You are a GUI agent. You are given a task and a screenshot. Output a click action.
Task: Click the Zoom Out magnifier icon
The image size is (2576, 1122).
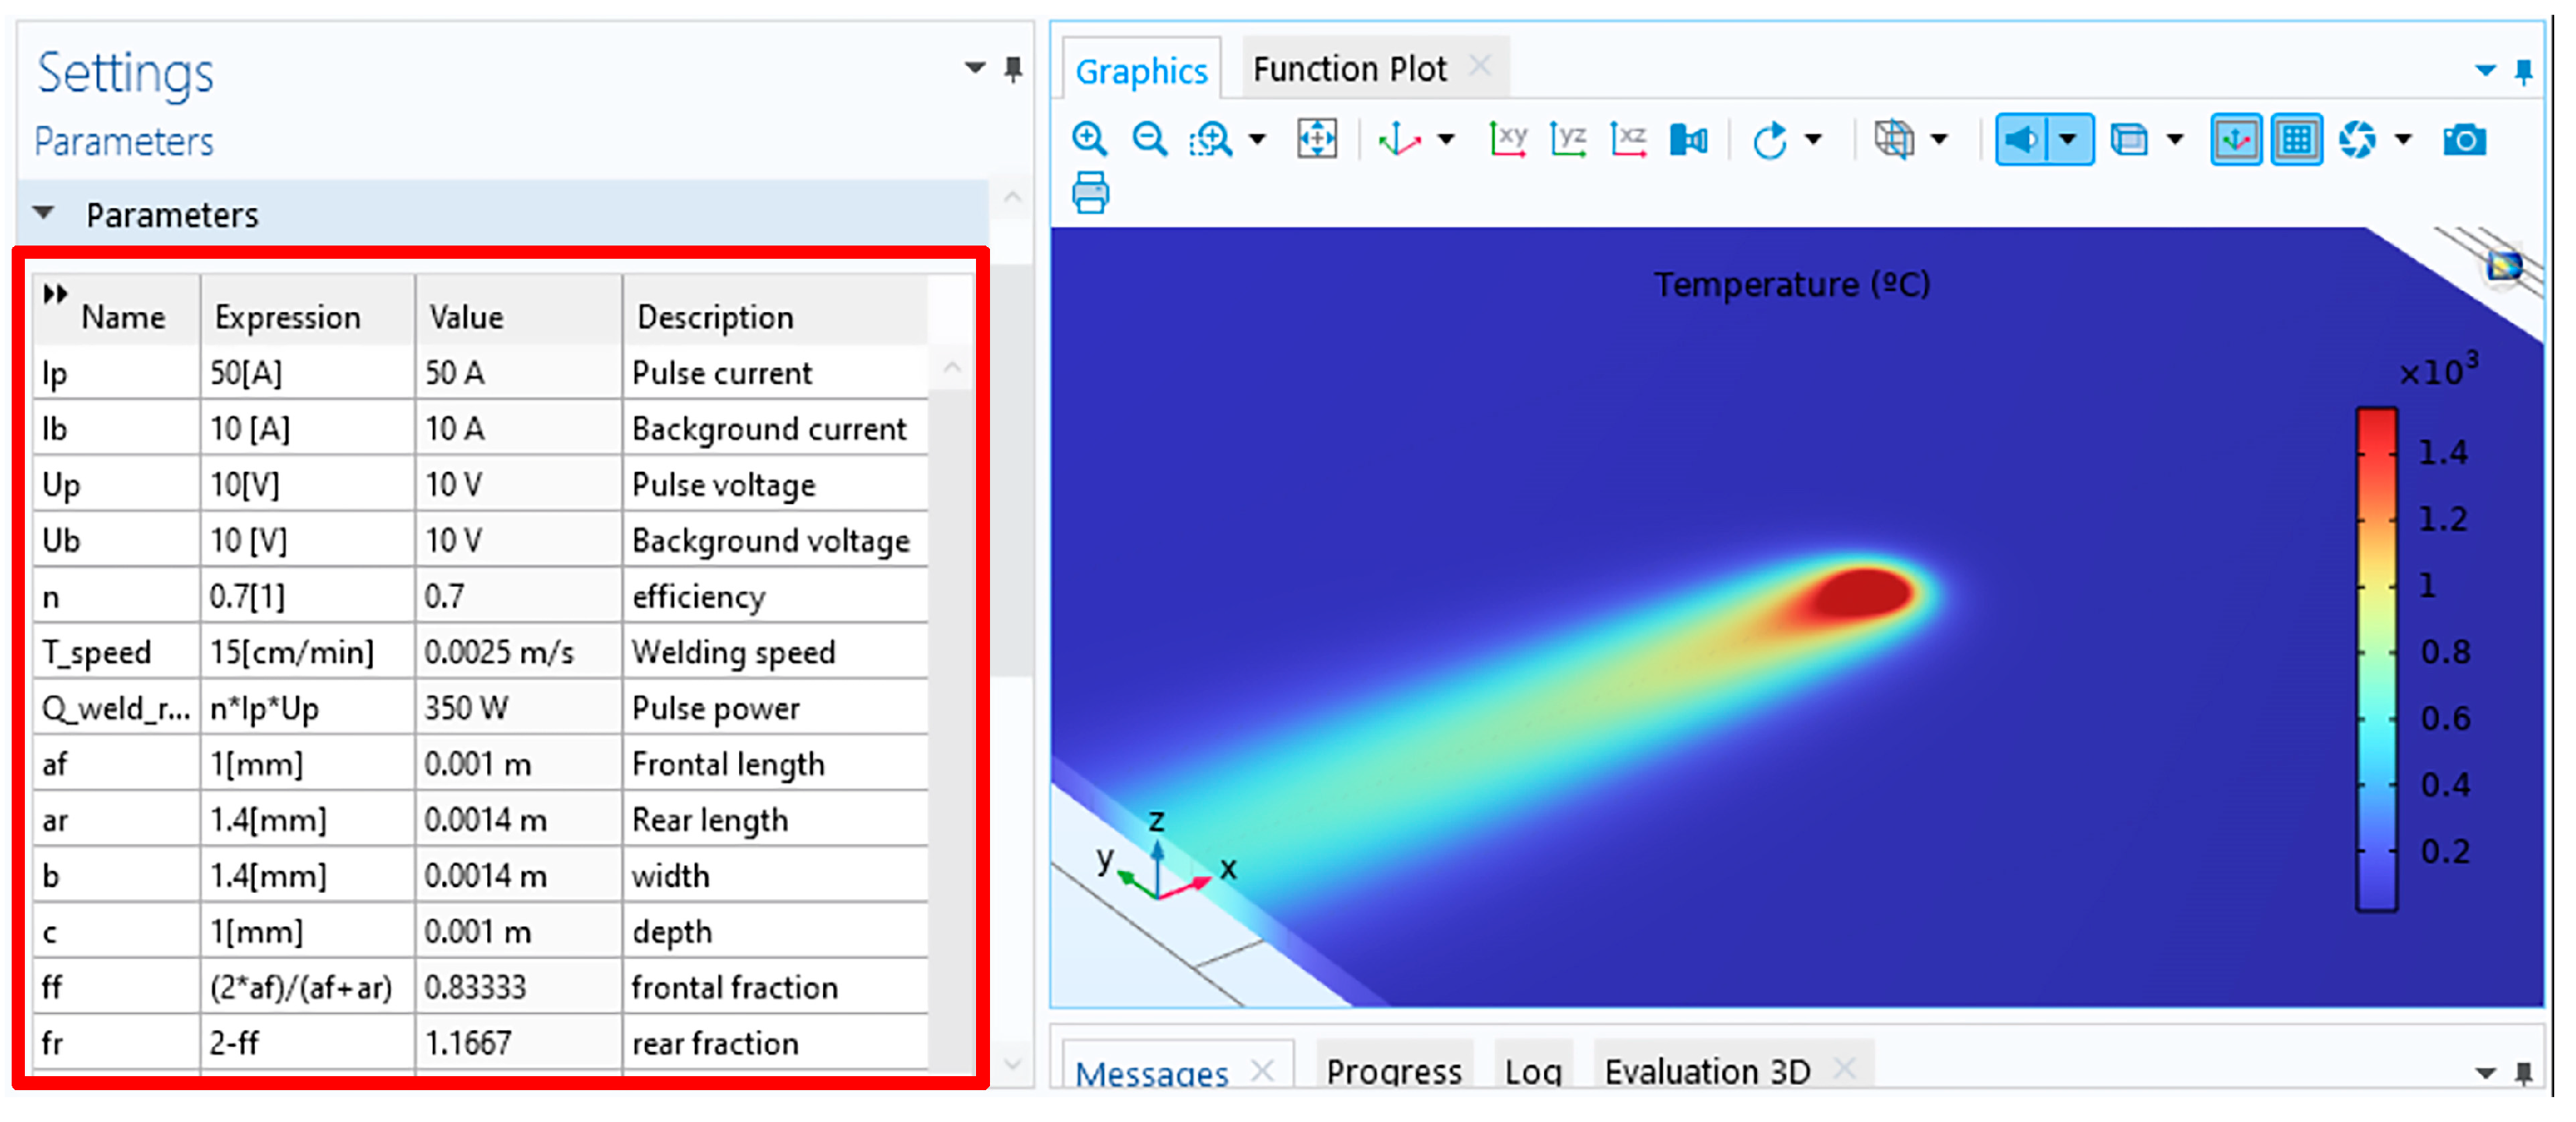1149,139
